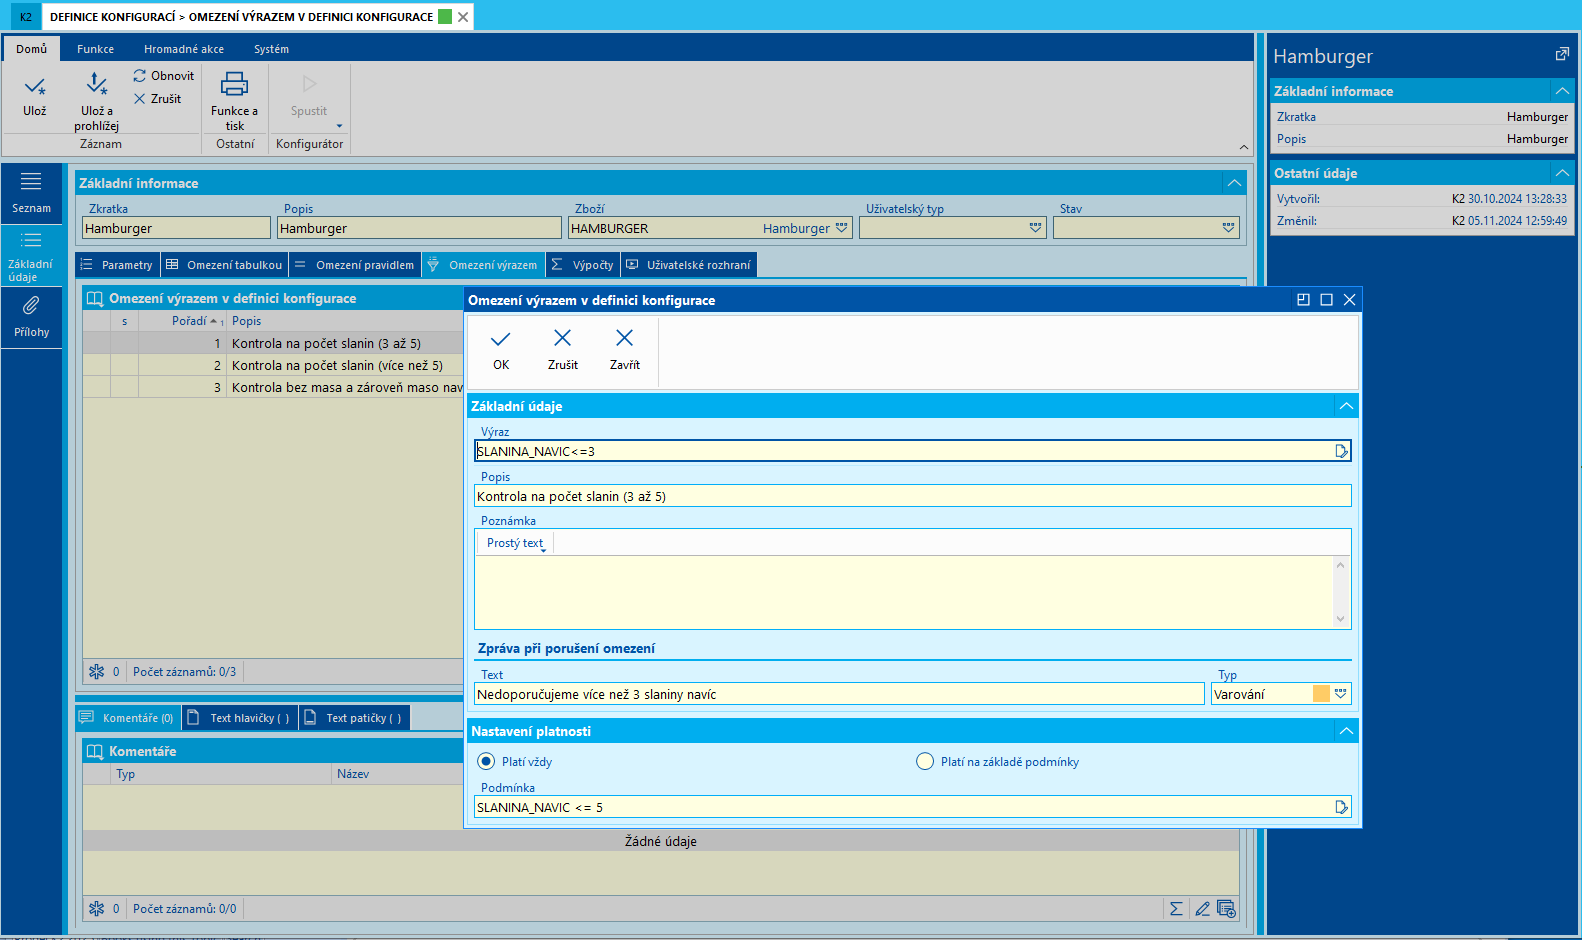This screenshot has height=940, width=1582.
Task: Collapse the Nastavení platnosti section
Action: tap(1346, 731)
